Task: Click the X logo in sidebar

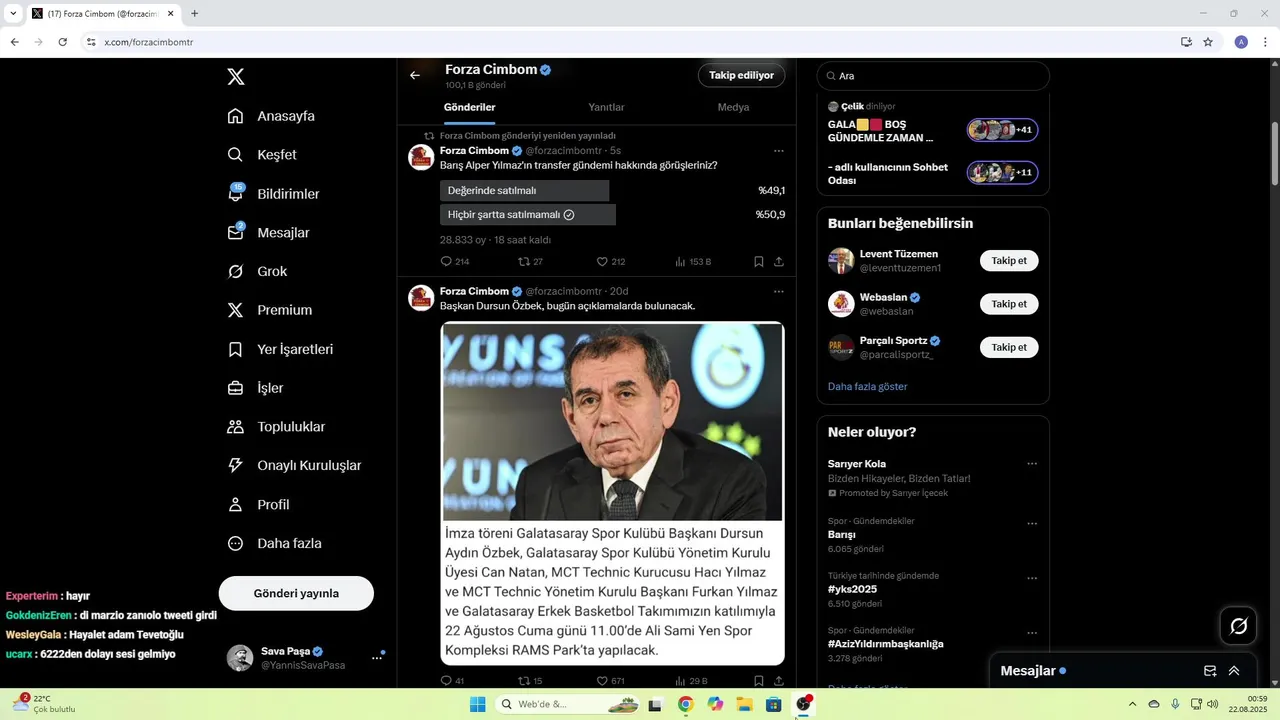Action: click(236, 77)
